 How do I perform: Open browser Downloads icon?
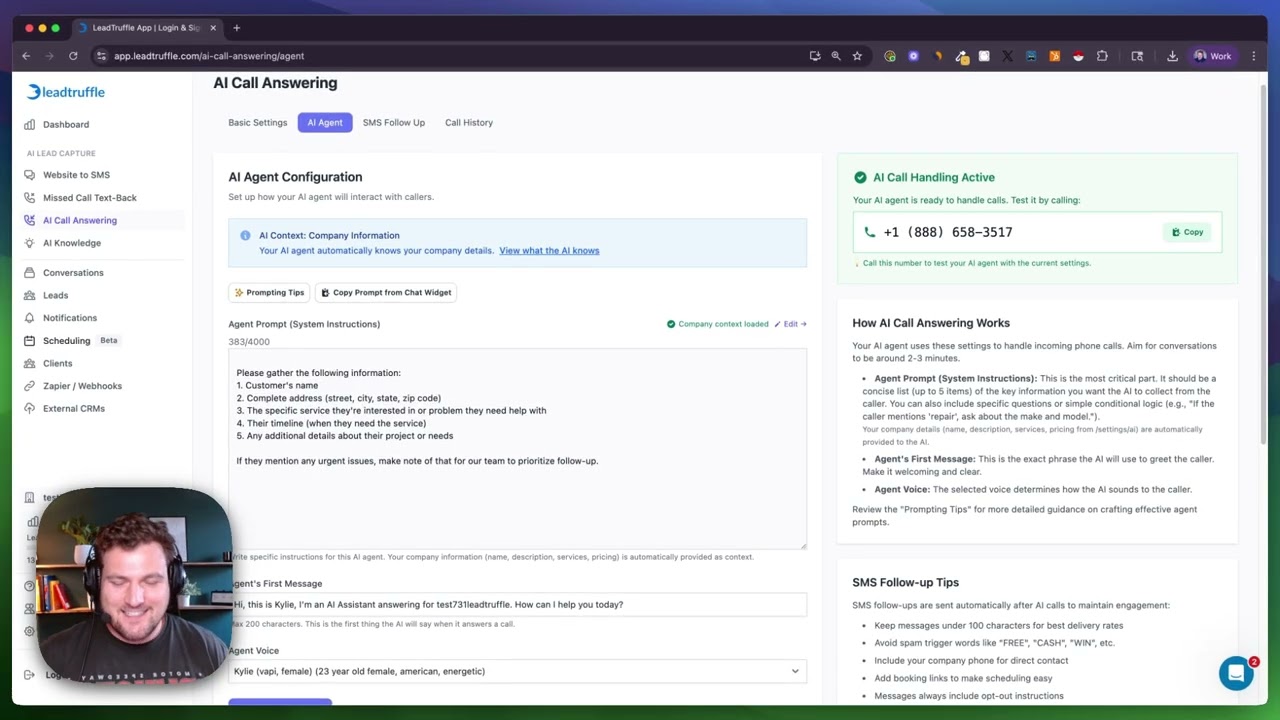[1172, 56]
